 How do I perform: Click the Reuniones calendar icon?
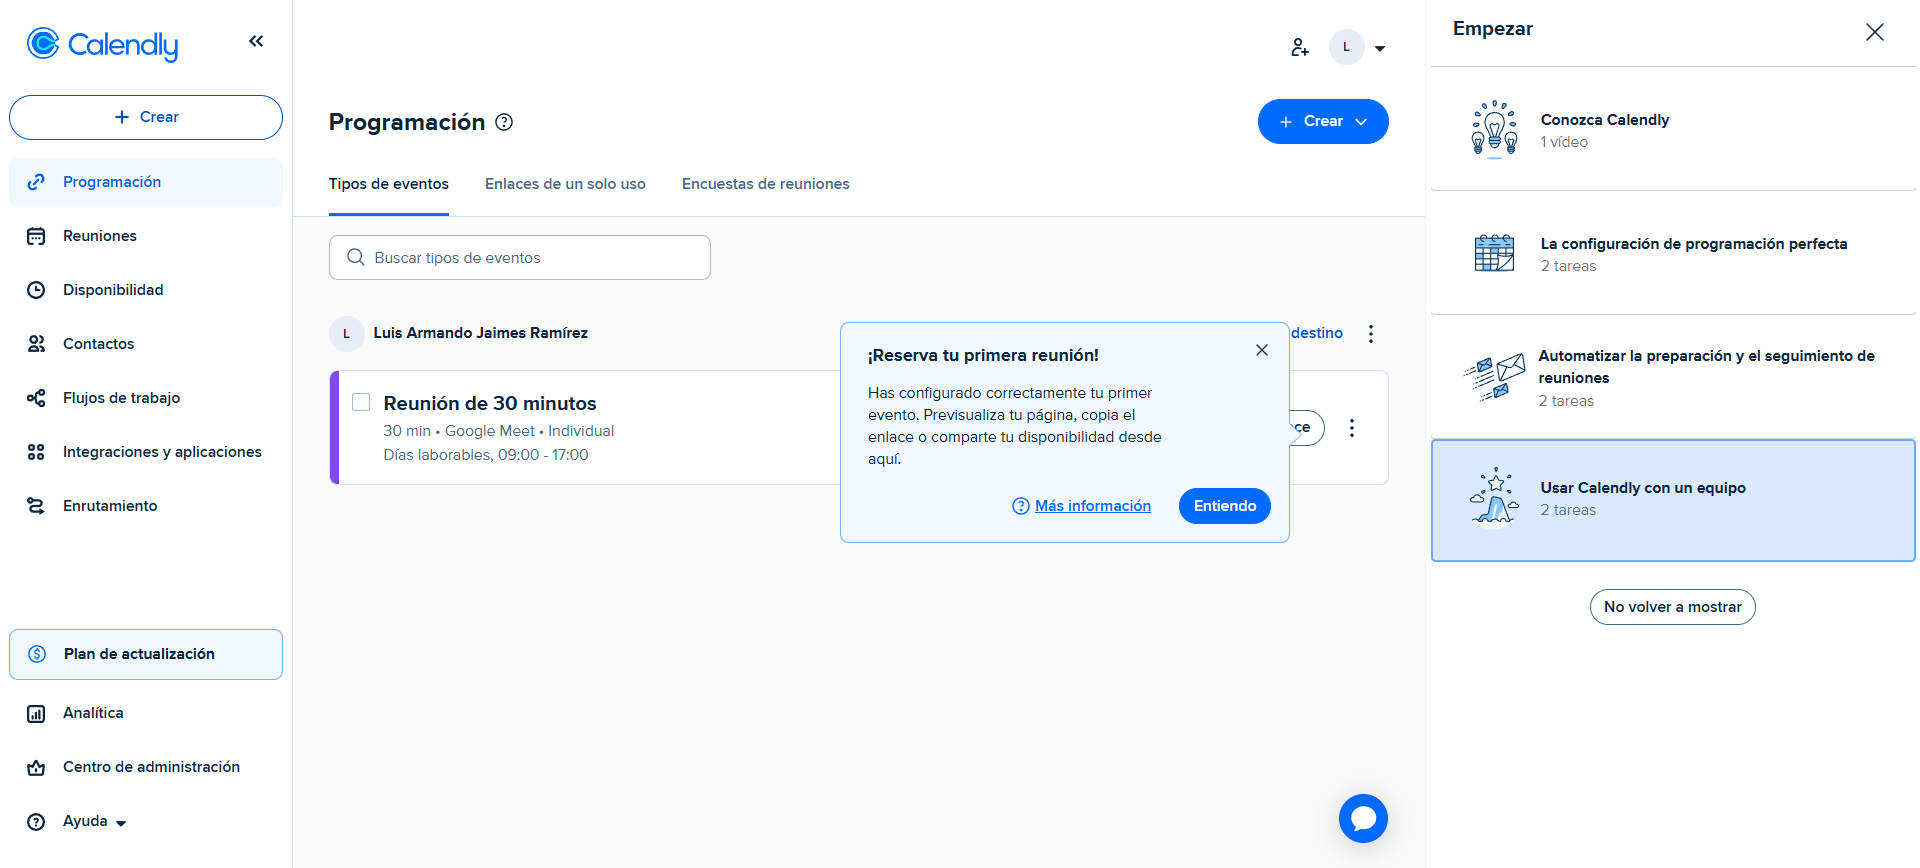click(36, 236)
